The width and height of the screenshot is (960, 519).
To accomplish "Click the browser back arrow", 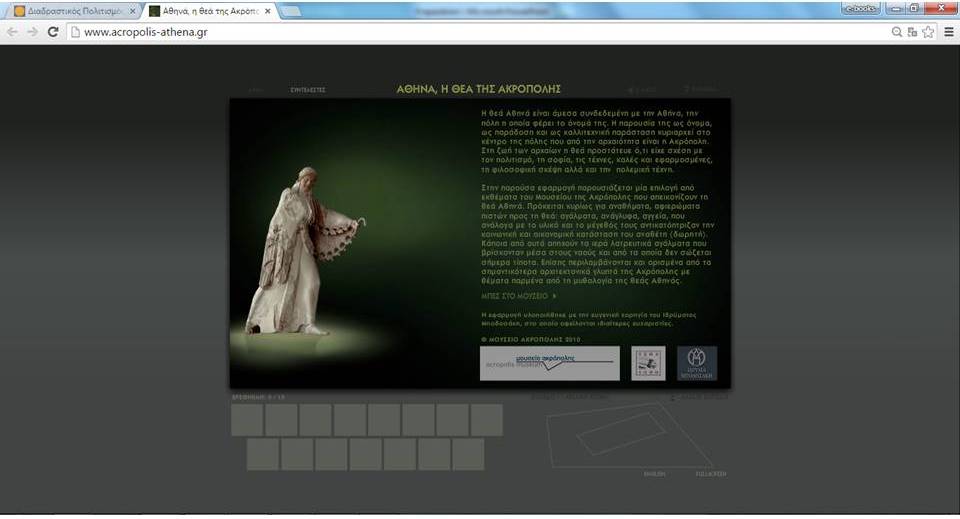I will [x=13, y=32].
